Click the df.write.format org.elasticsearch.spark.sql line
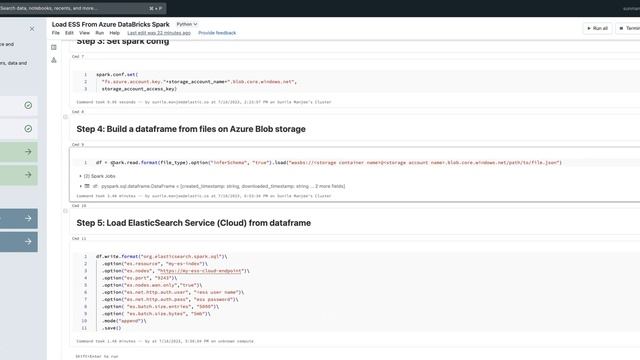 pos(161,256)
